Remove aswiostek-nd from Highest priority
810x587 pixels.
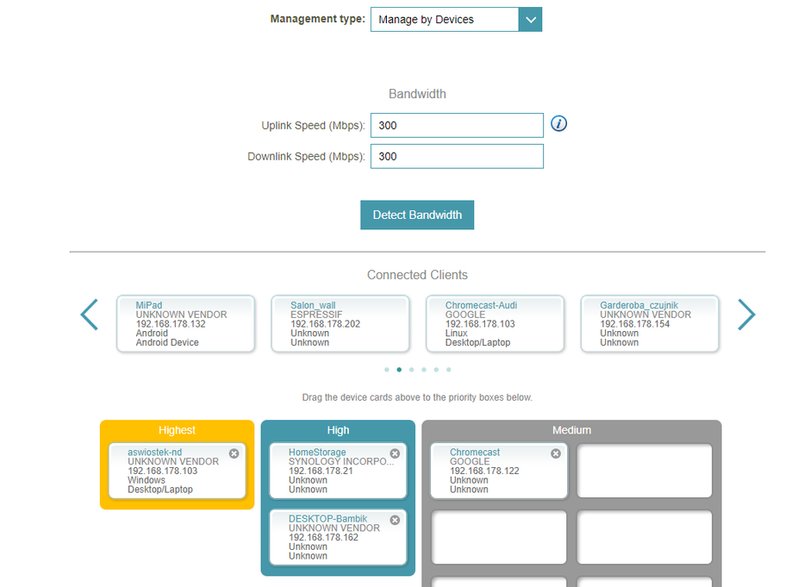pos(234,453)
